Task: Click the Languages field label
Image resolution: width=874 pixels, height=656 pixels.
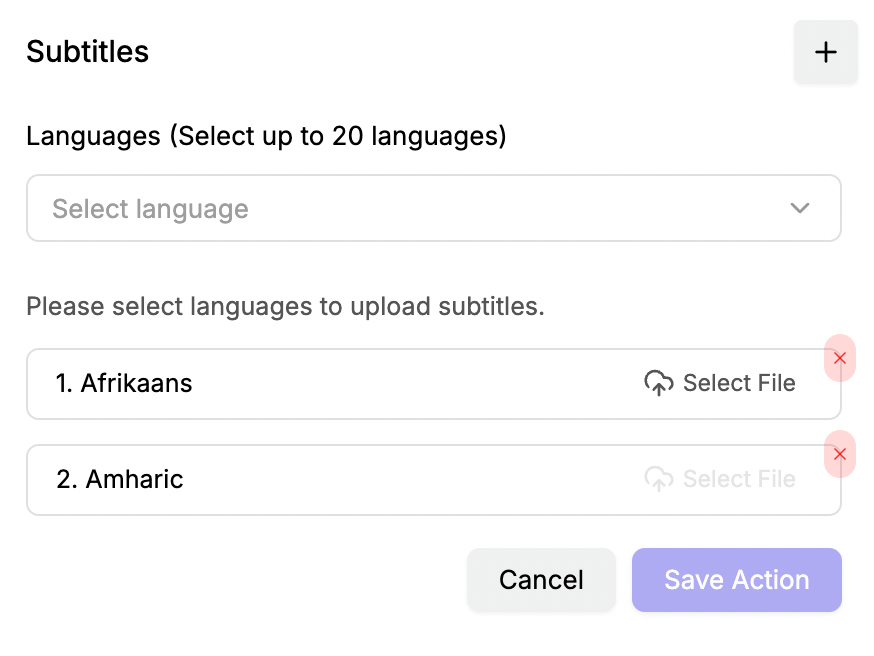Action: 93,136
